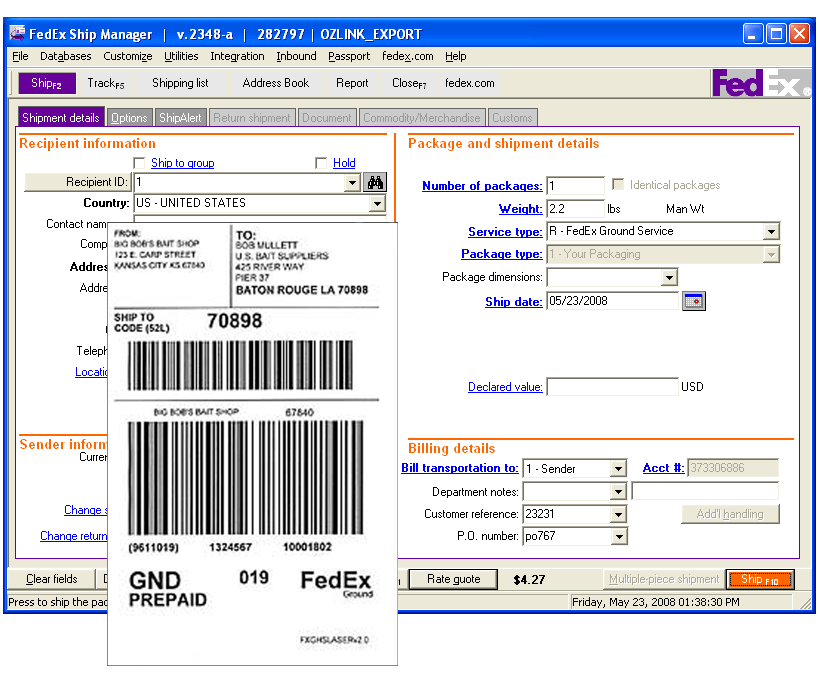
Task: Click the Declared value input field
Action: (x=612, y=387)
